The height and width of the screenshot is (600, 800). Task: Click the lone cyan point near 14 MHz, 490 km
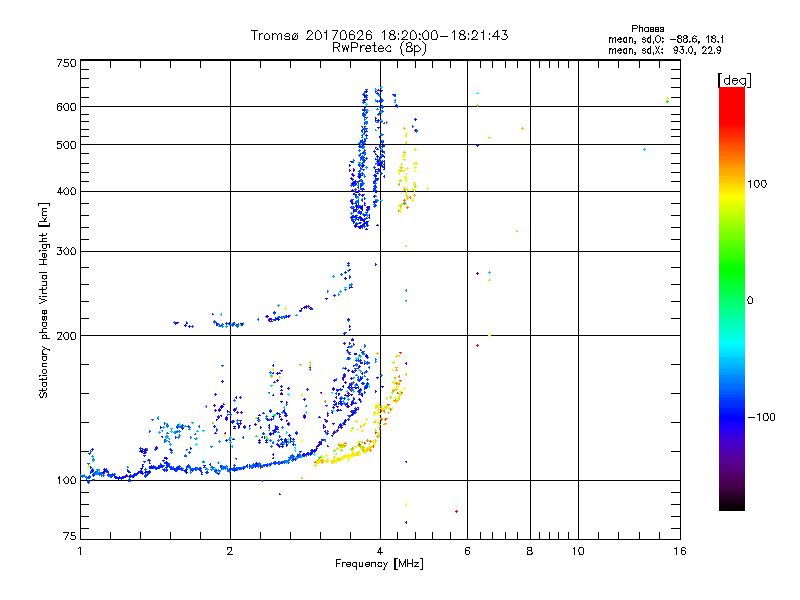pyautogui.click(x=644, y=149)
